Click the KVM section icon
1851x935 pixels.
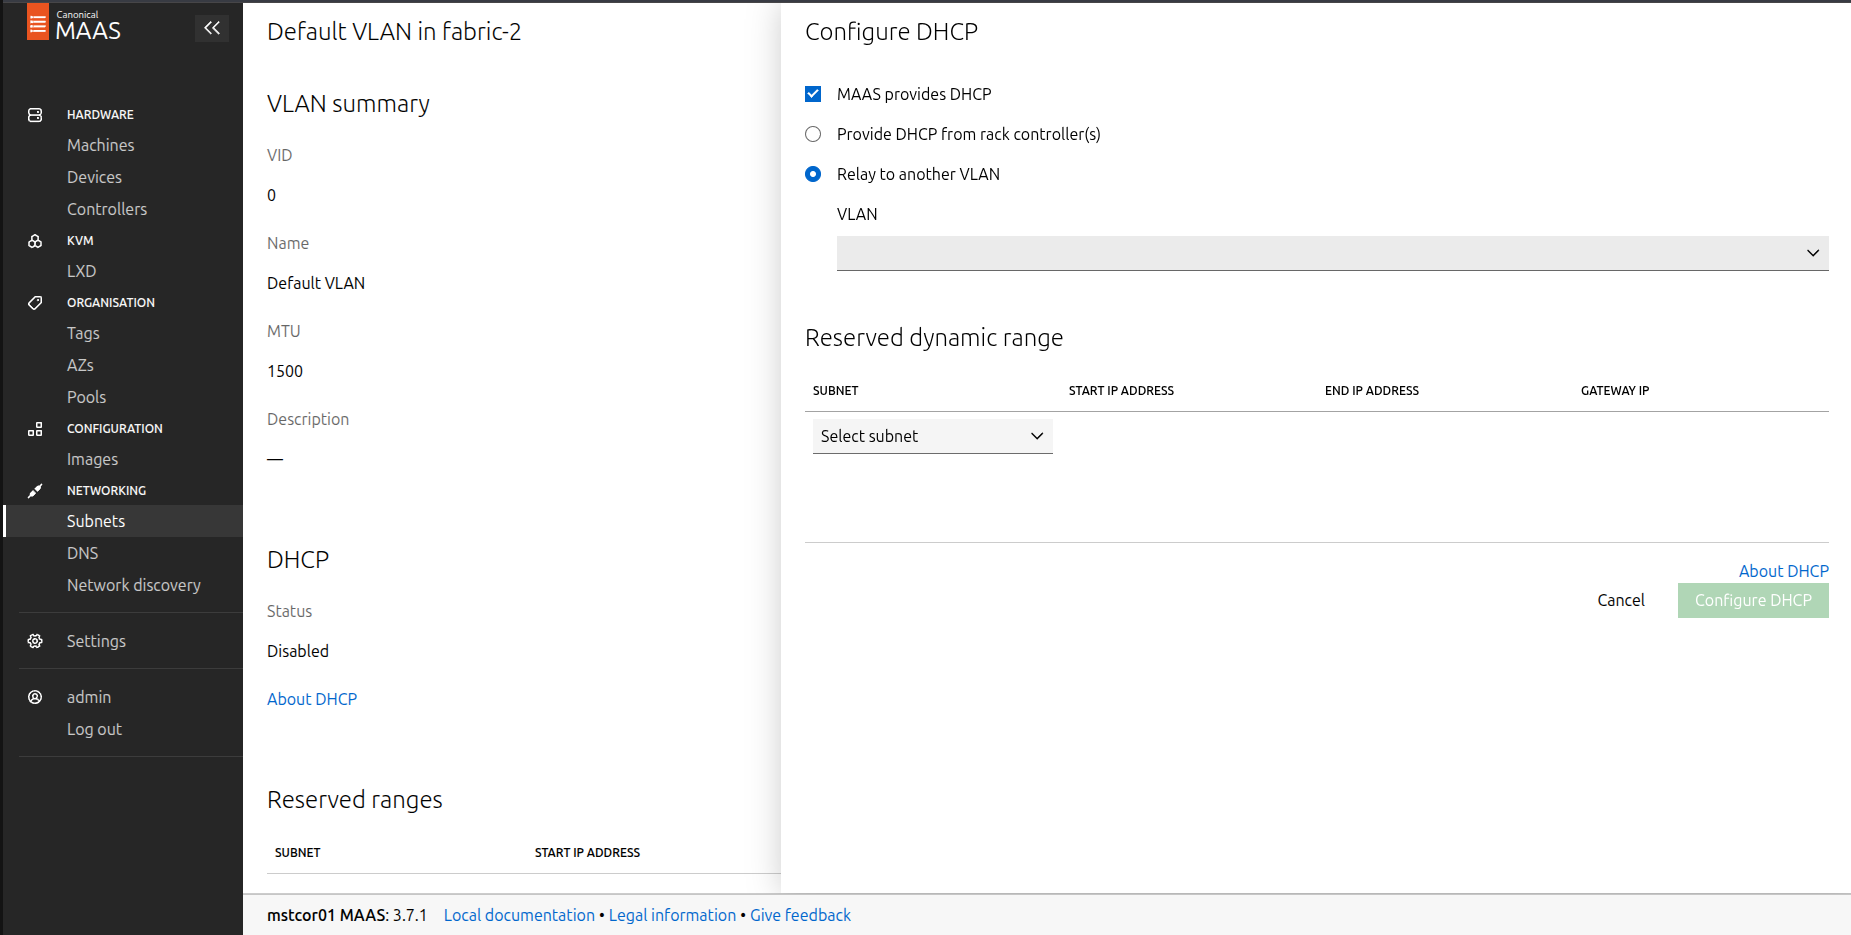[x=35, y=241]
